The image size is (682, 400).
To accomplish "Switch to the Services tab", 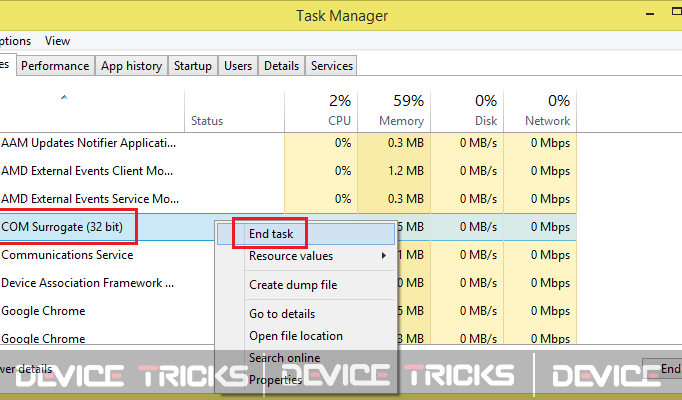I will 331,66.
